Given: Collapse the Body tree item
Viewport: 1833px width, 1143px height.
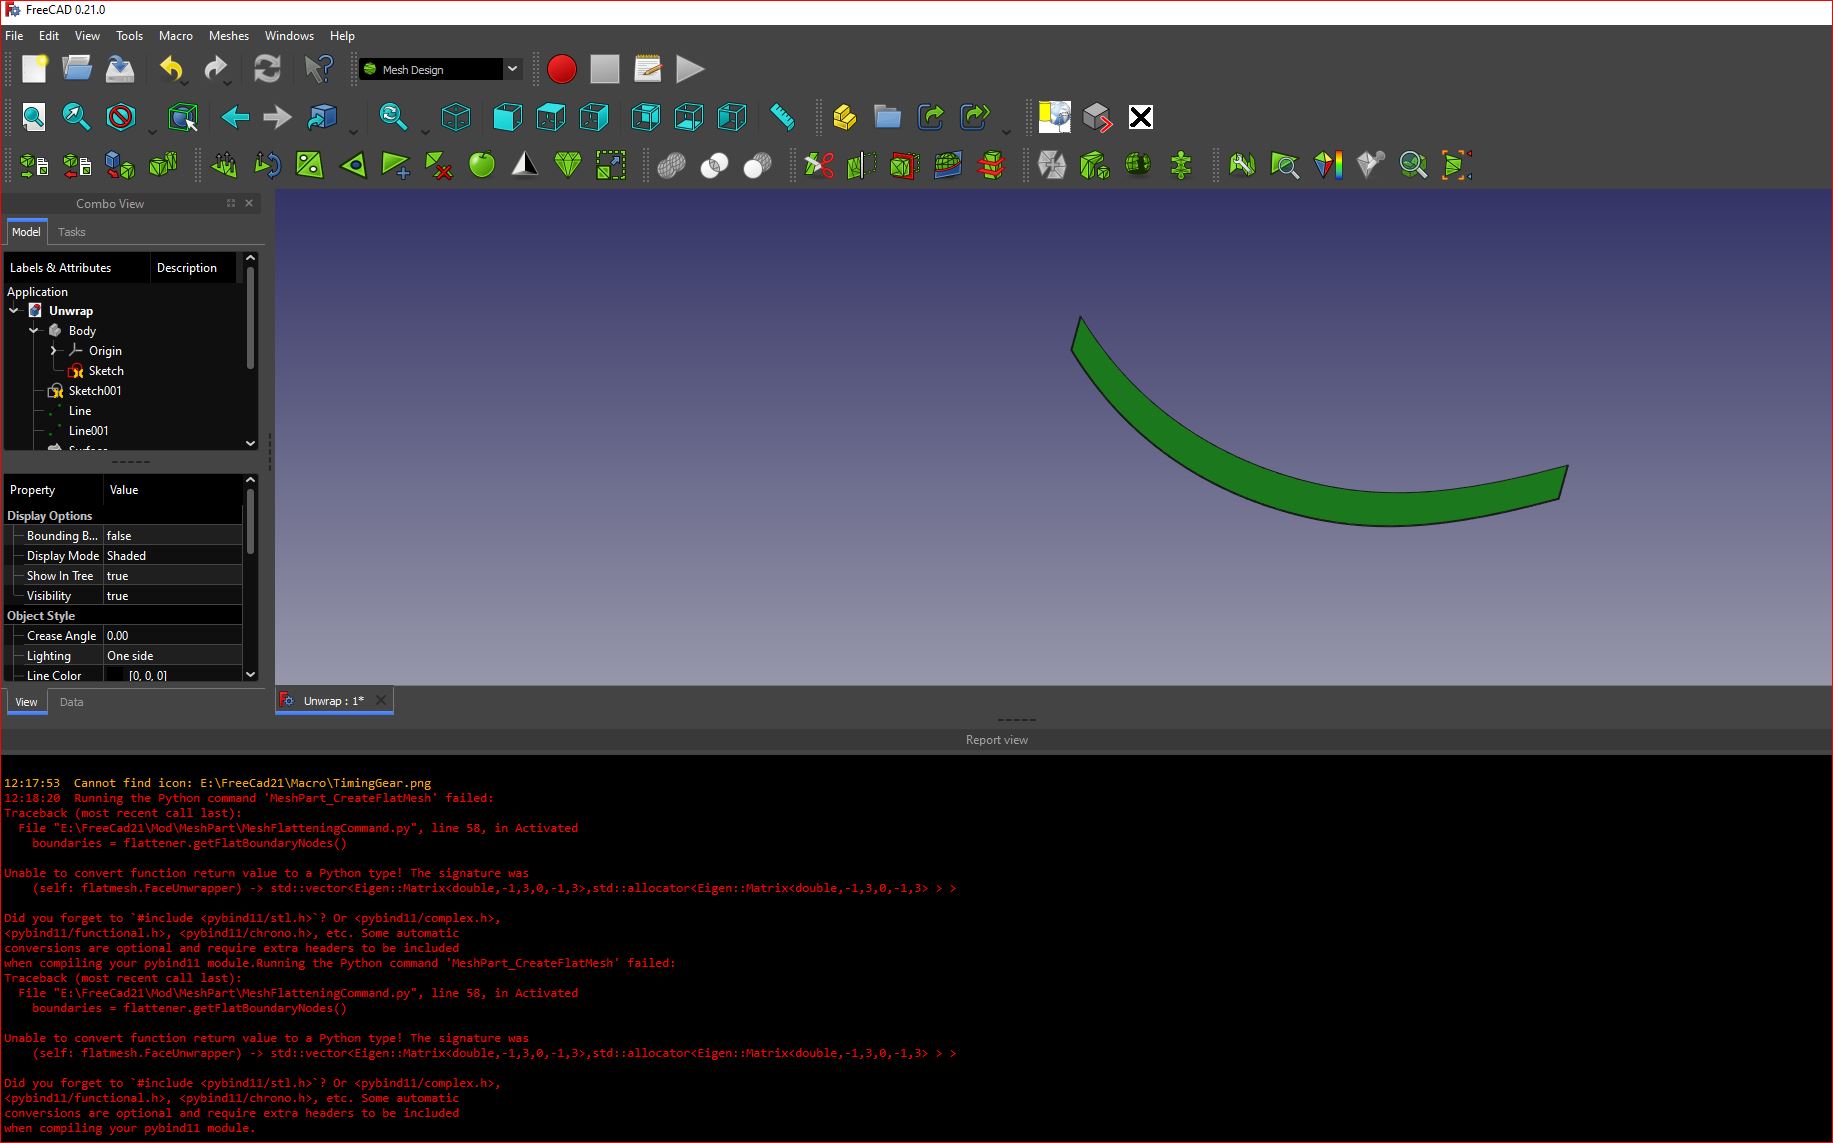Looking at the screenshot, I should point(34,330).
